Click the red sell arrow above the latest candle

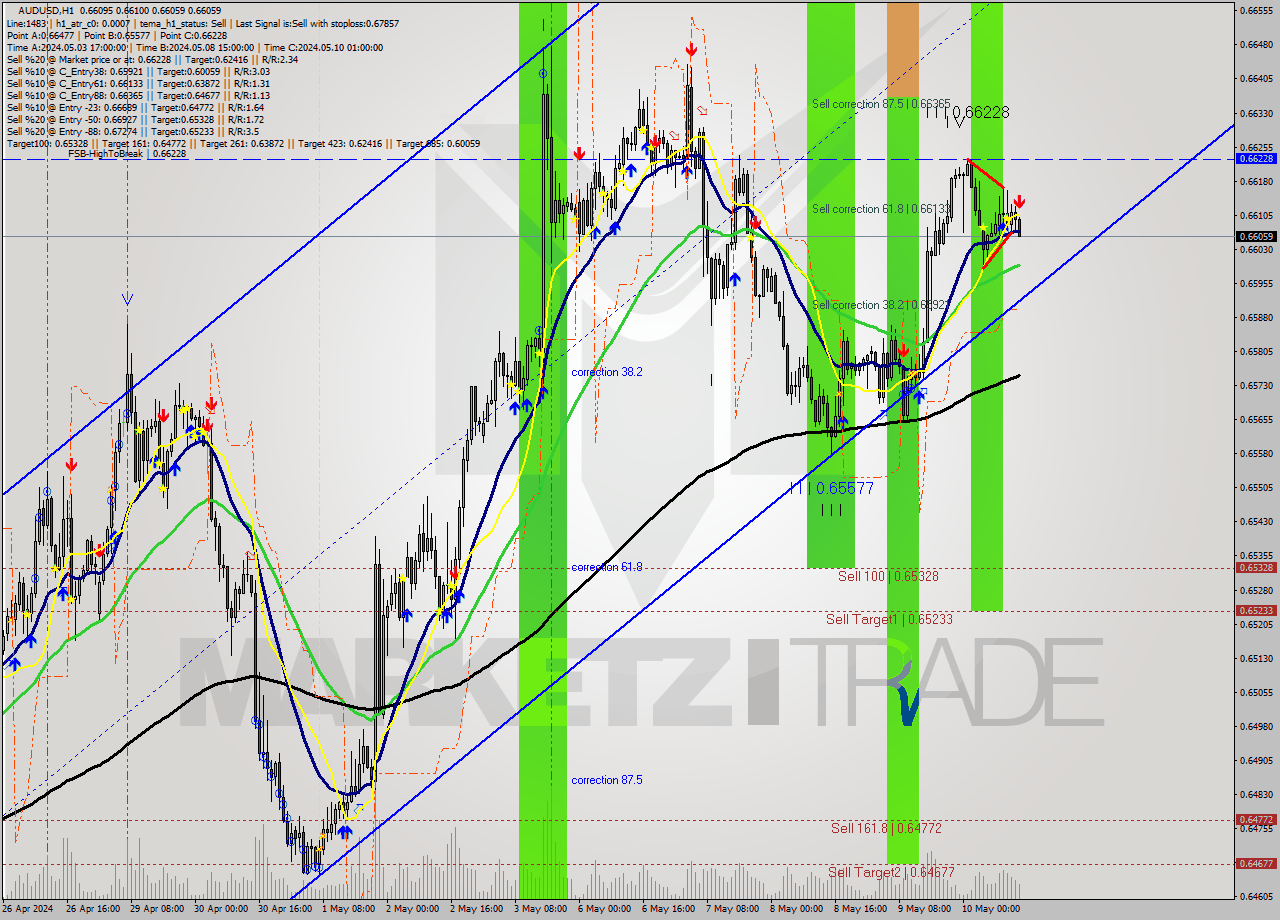[1018, 201]
